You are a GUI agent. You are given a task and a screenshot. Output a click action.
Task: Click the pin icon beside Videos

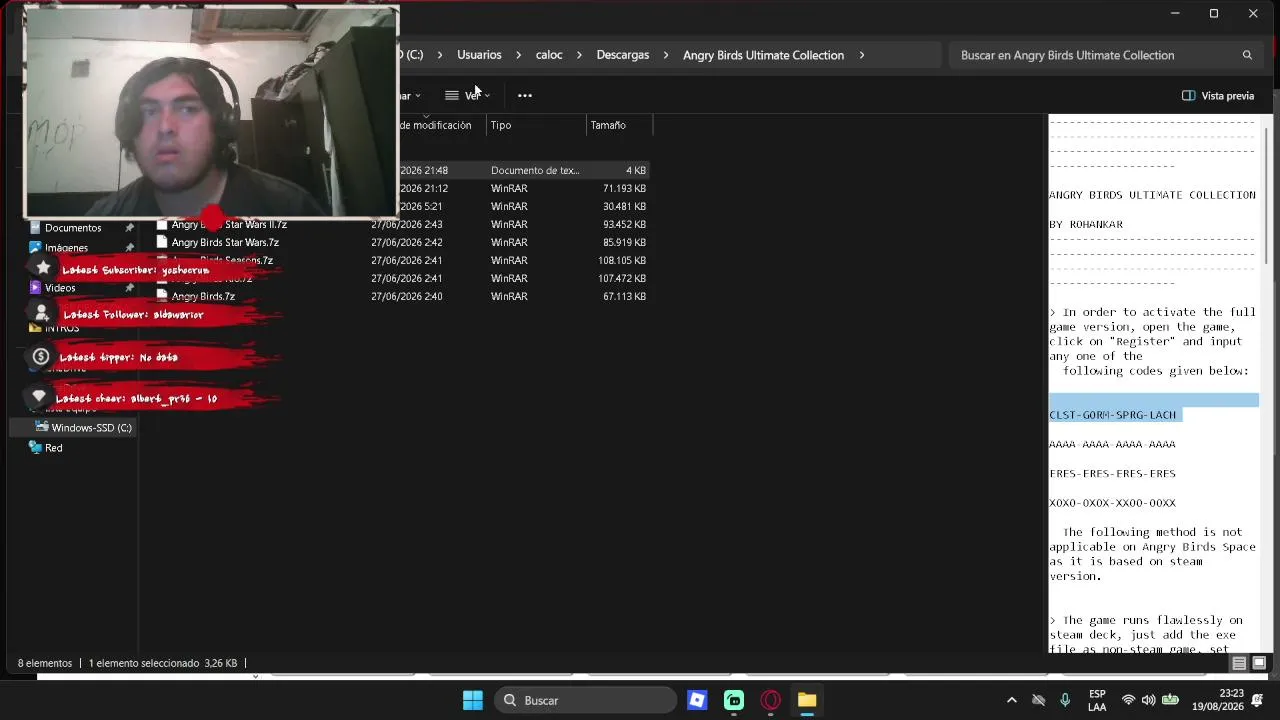129,288
